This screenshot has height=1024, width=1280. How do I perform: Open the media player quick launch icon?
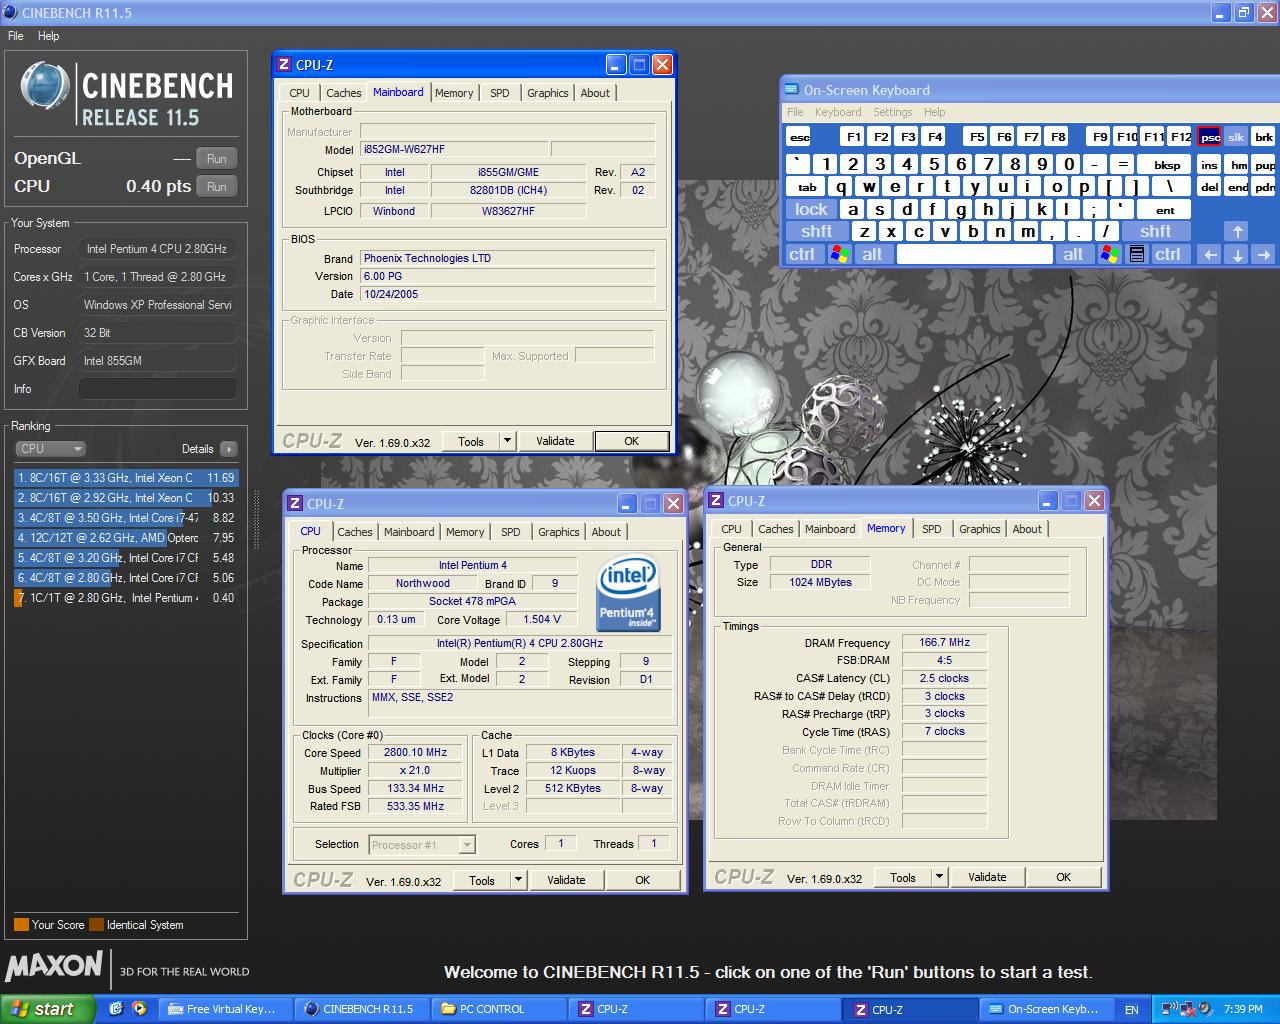point(139,1009)
